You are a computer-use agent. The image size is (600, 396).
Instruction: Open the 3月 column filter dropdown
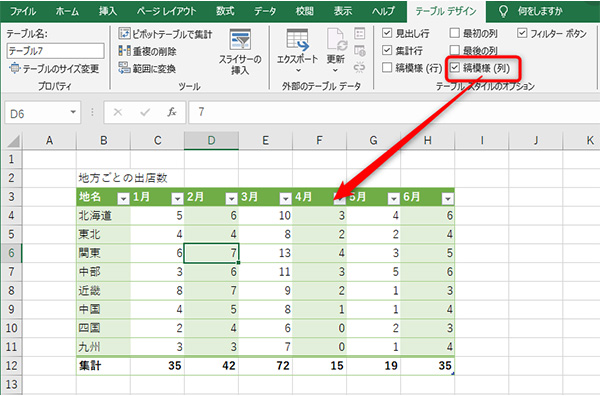point(285,199)
